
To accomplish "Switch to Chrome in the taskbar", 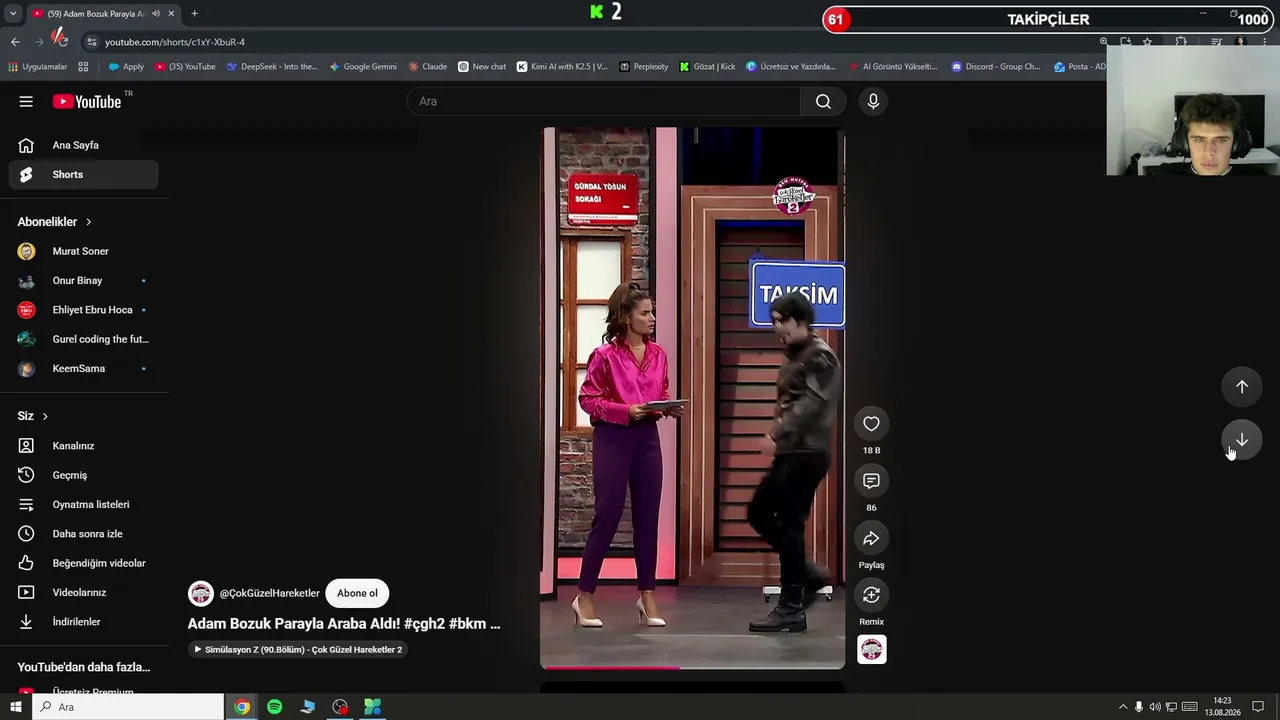I will point(242,707).
